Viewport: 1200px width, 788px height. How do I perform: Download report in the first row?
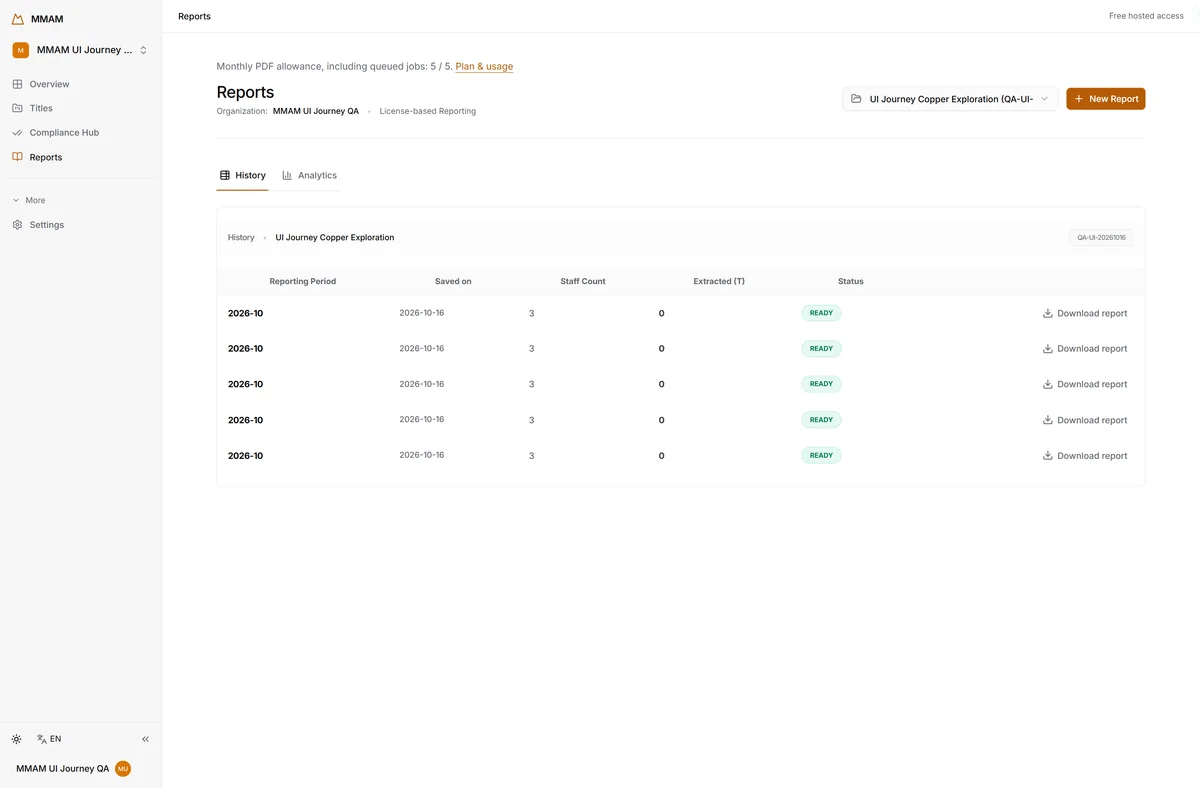1085,313
